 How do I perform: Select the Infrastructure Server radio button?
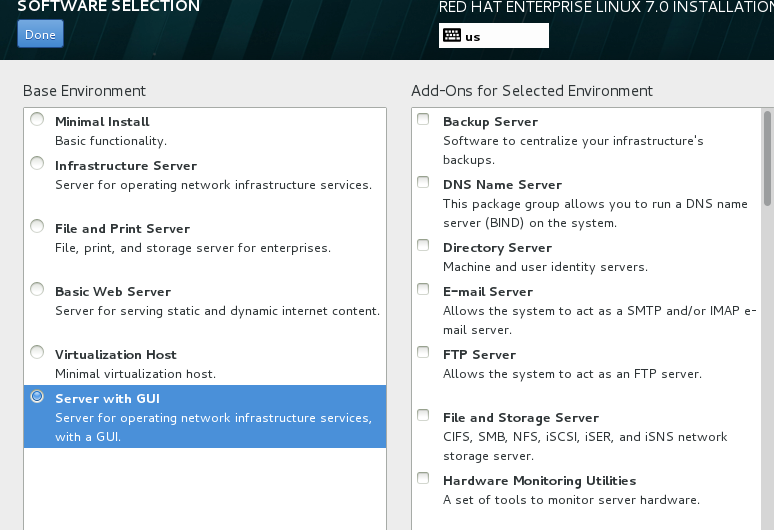[37, 163]
